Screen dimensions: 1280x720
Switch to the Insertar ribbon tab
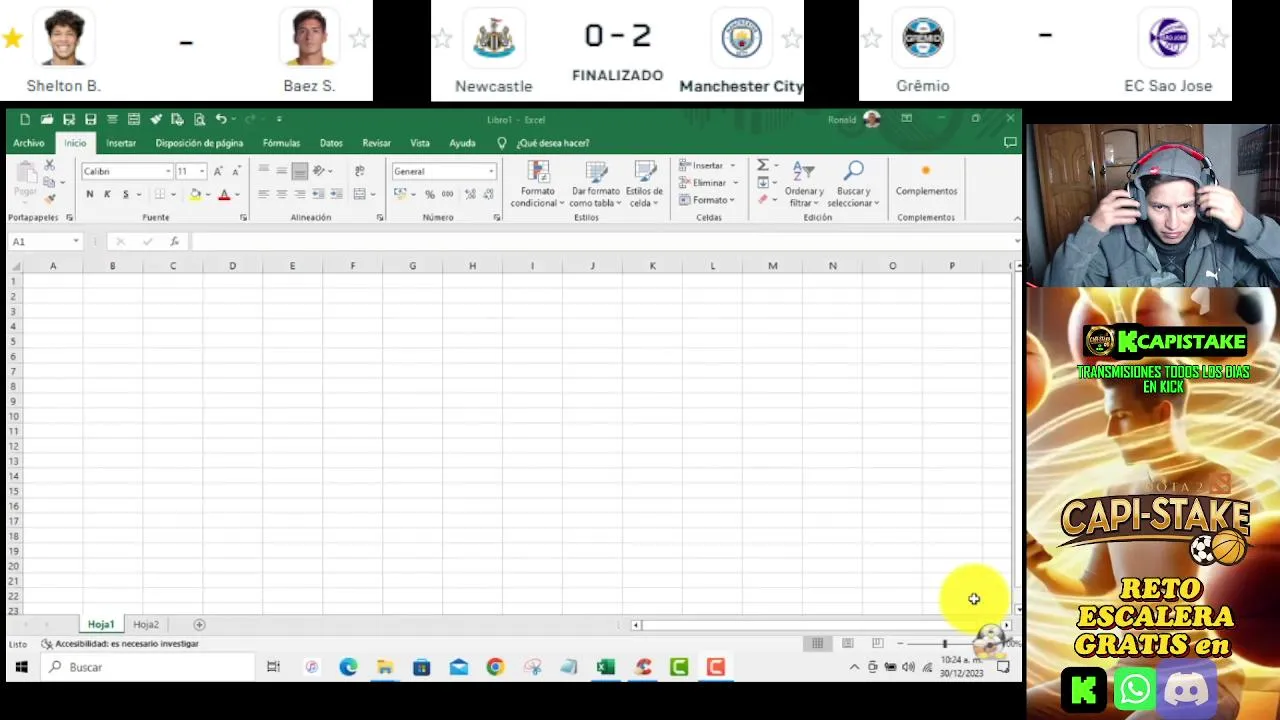(x=121, y=143)
